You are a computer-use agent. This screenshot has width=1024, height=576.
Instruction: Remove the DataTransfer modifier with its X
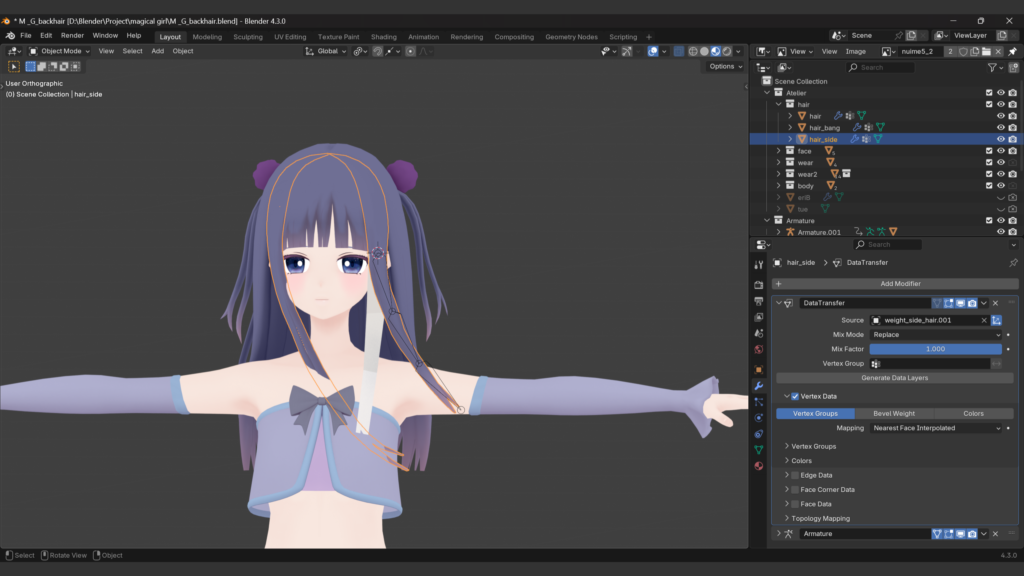tap(996, 303)
